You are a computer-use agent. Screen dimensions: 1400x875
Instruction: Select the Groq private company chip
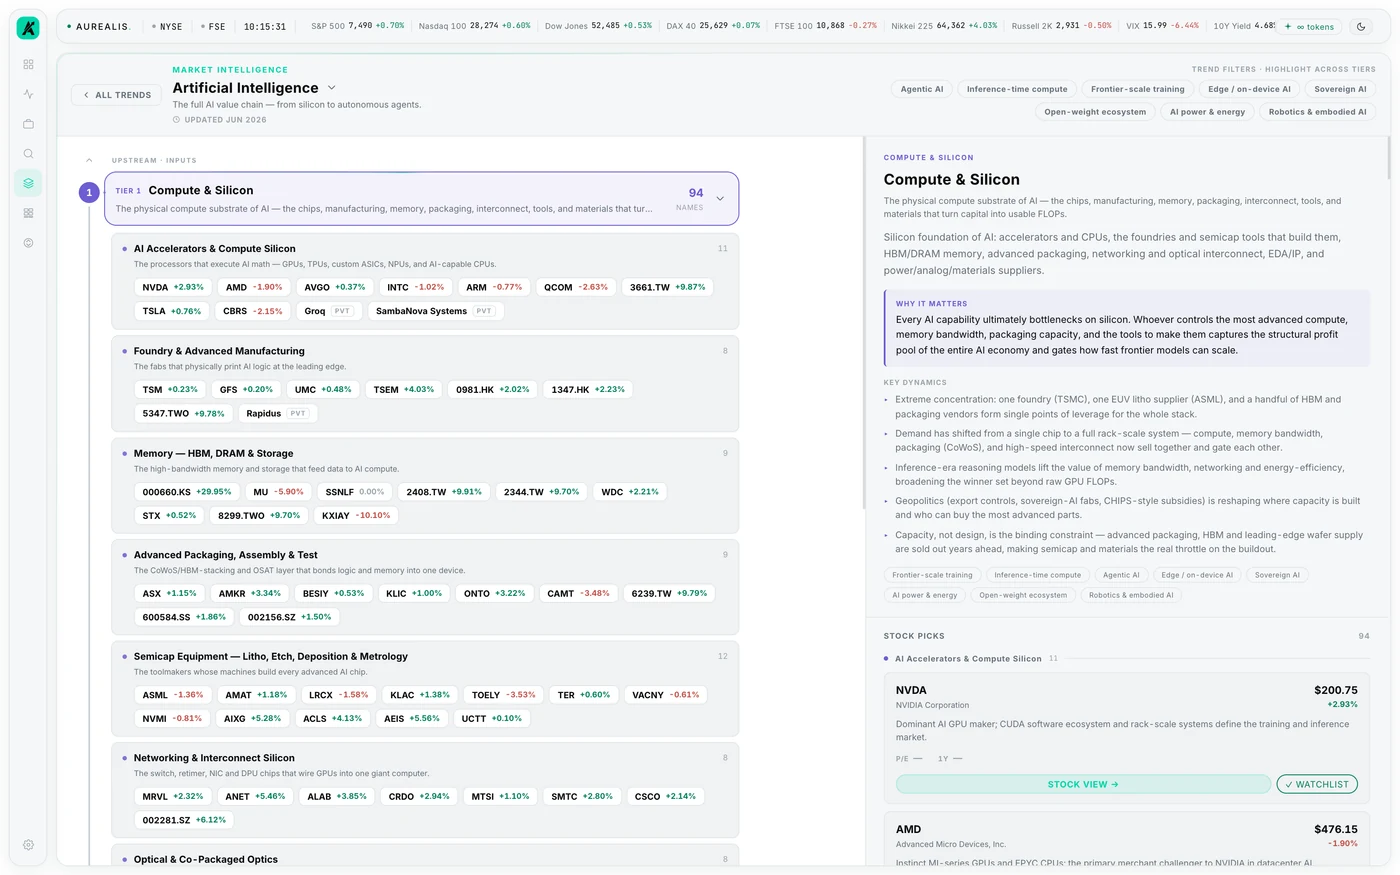point(327,311)
